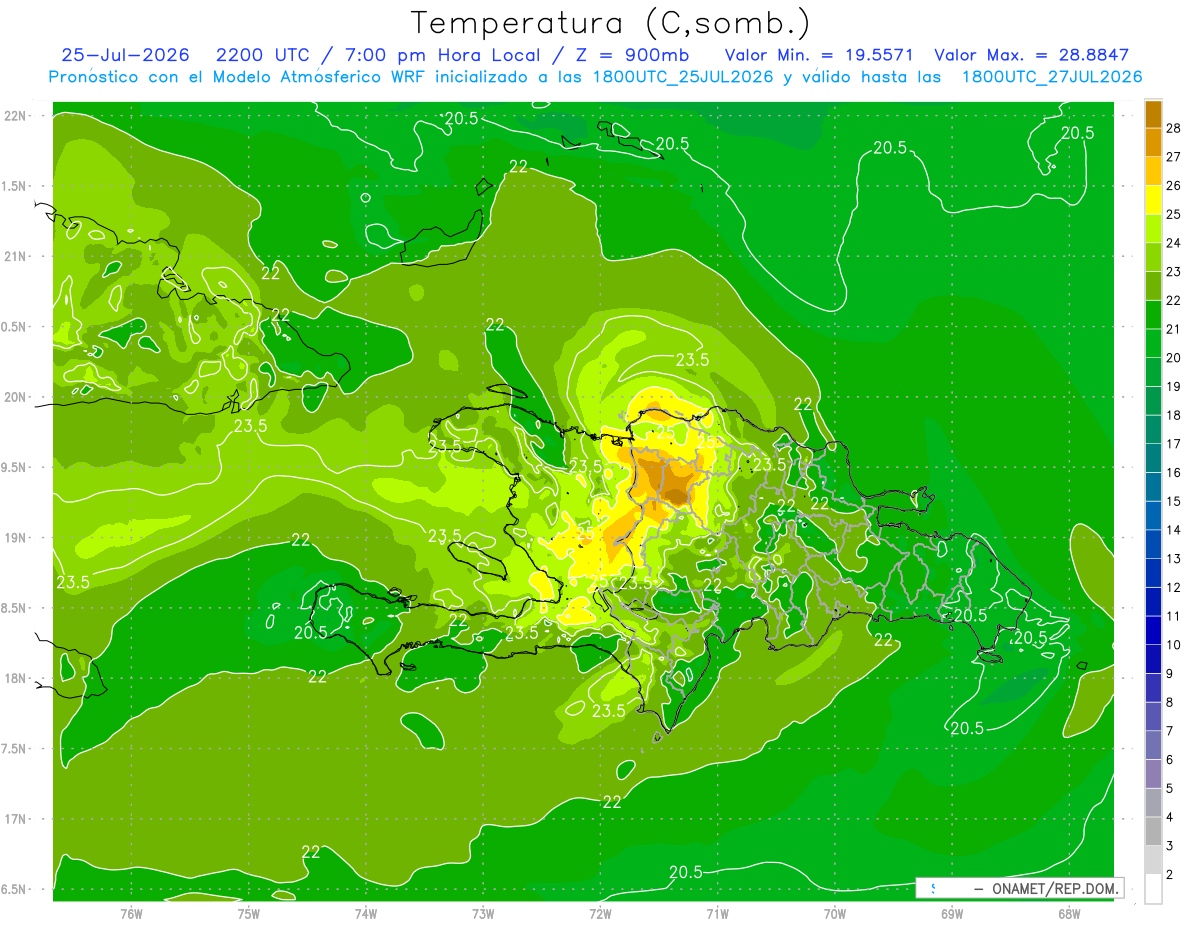Click the 'ONAMET/REP.DOM.' credit label
The width and height of the screenshot is (1200, 927).
1056,888
